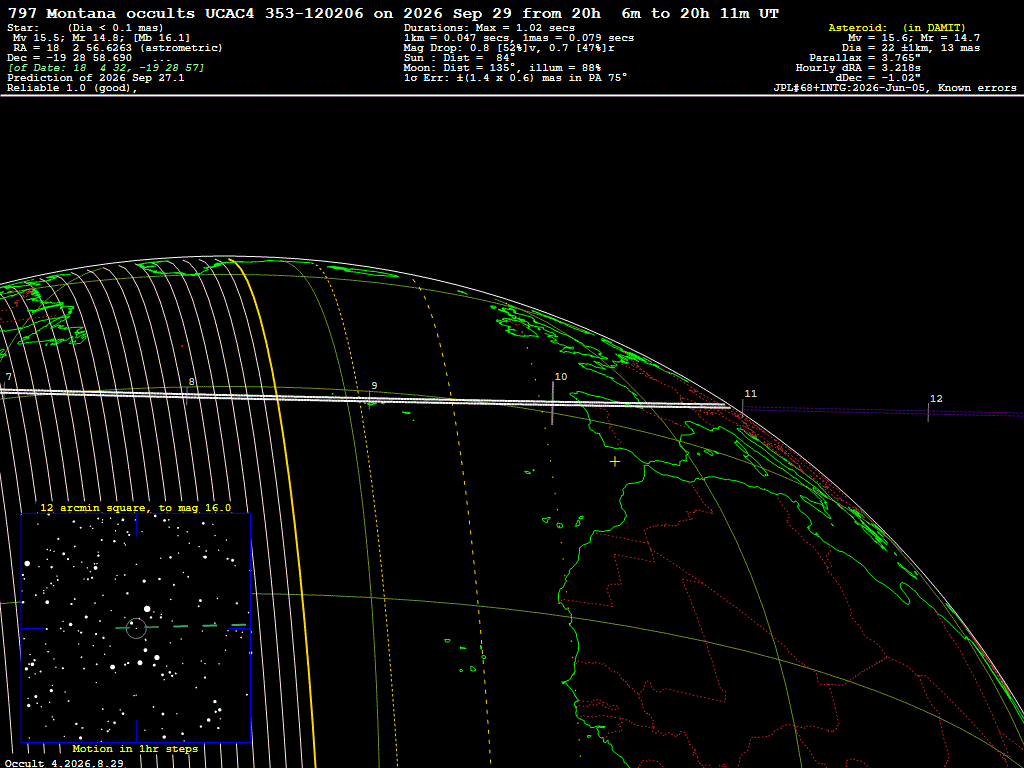Click the 'Motion in 1hr steps' caption
Viewport: 1024px width, 768px height.
coord(135,748)
